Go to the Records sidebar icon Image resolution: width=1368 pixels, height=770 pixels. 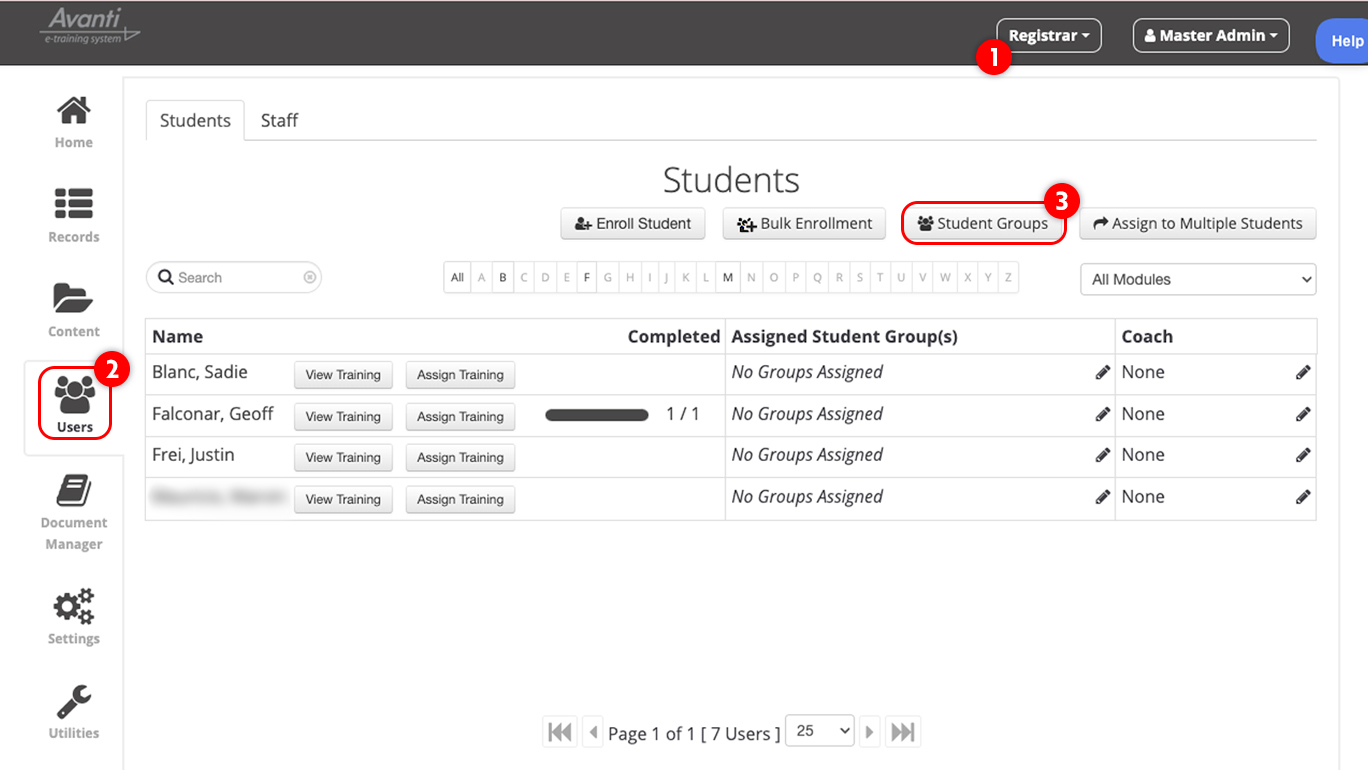pos(74,204)
